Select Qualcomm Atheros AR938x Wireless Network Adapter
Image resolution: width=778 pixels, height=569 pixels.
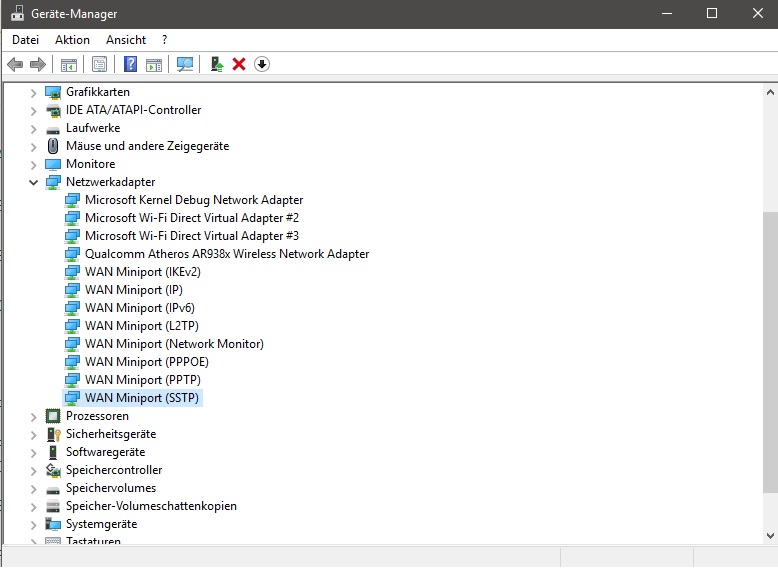point(227,254)
